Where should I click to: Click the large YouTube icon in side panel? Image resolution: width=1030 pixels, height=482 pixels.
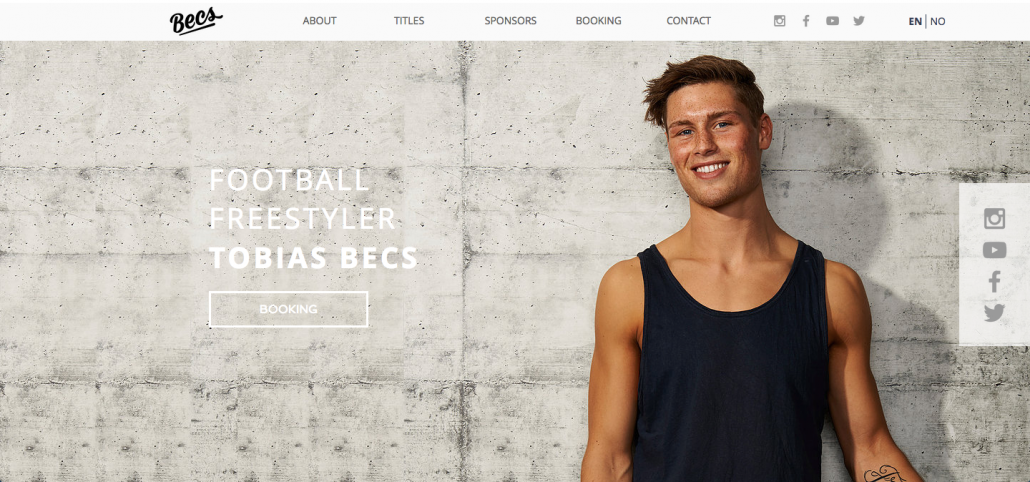994,250
